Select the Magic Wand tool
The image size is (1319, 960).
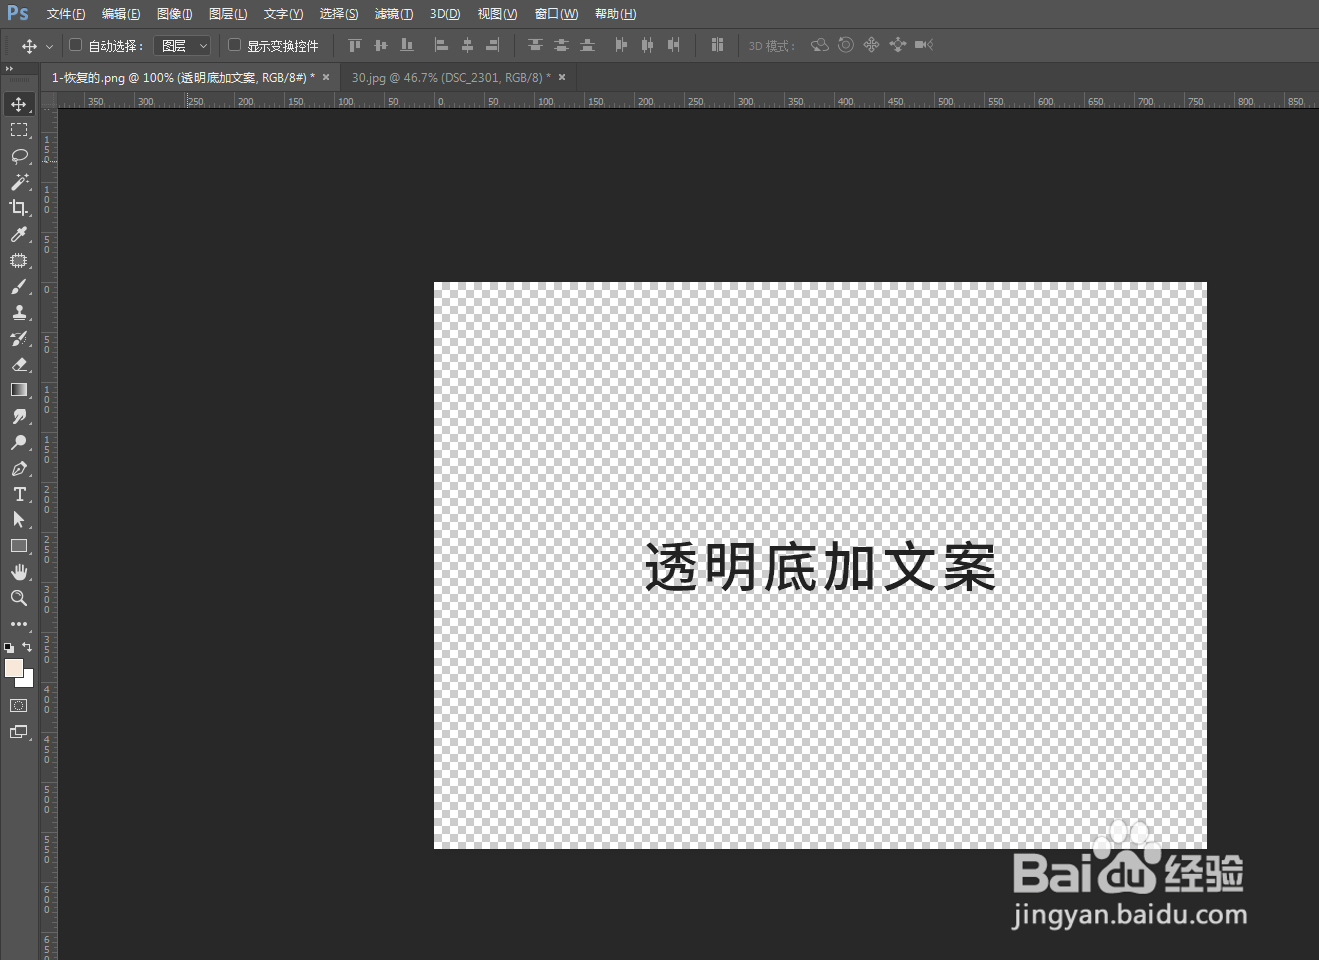click(x=19, y=182)
